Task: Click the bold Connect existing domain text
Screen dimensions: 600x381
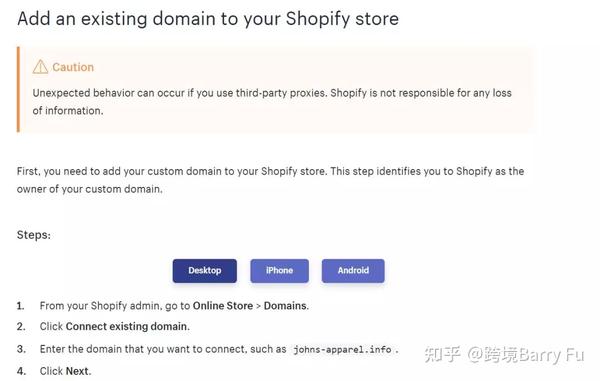Action: click(x=127, y=326)
